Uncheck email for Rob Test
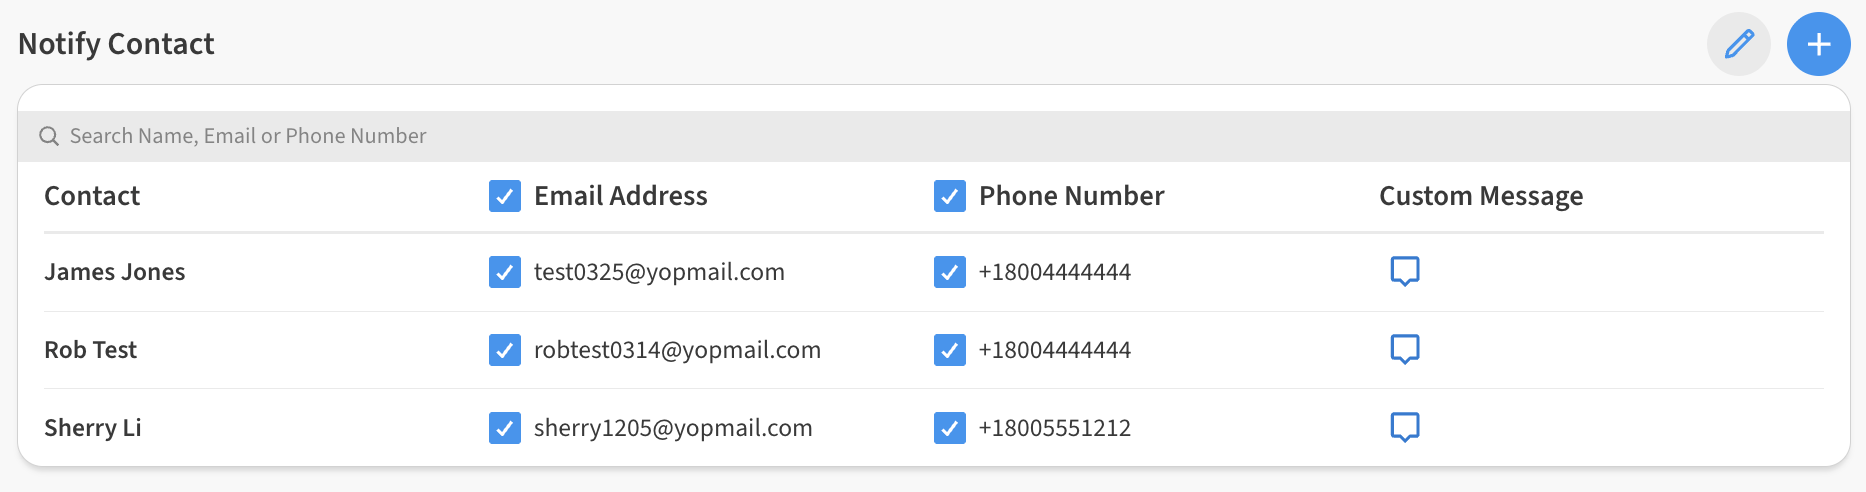The image size is (1866, 492). [x=505, y=350]
